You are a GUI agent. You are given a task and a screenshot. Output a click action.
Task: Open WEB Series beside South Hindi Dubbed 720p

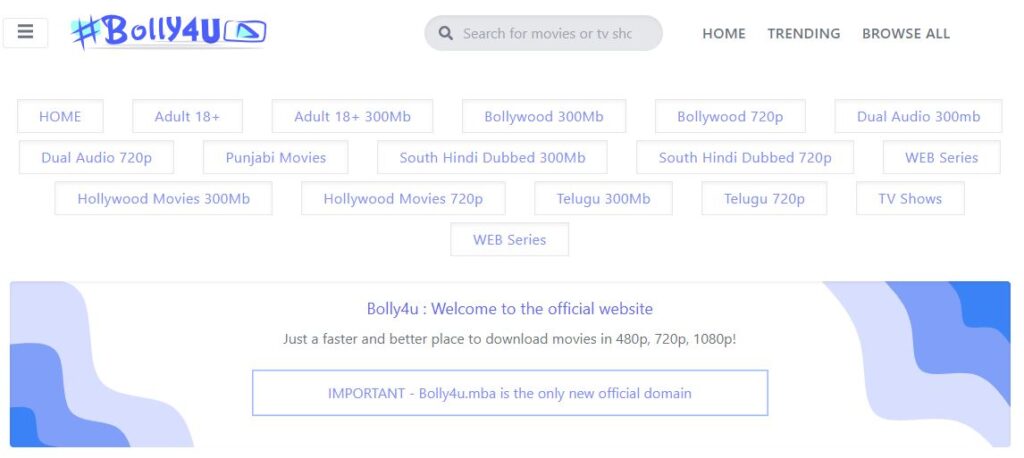942,157
